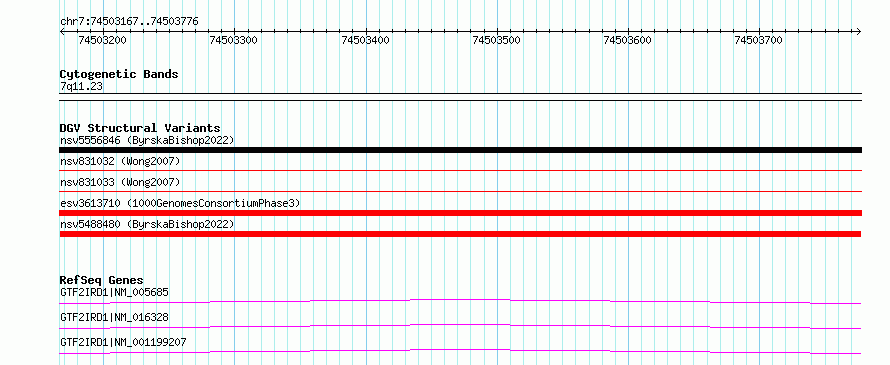Open the esv3613710 (1000GenomesConsortiumPhase3) label
Image resolution: width=890 pixels, height=365 pixels.
coord(180,203)
